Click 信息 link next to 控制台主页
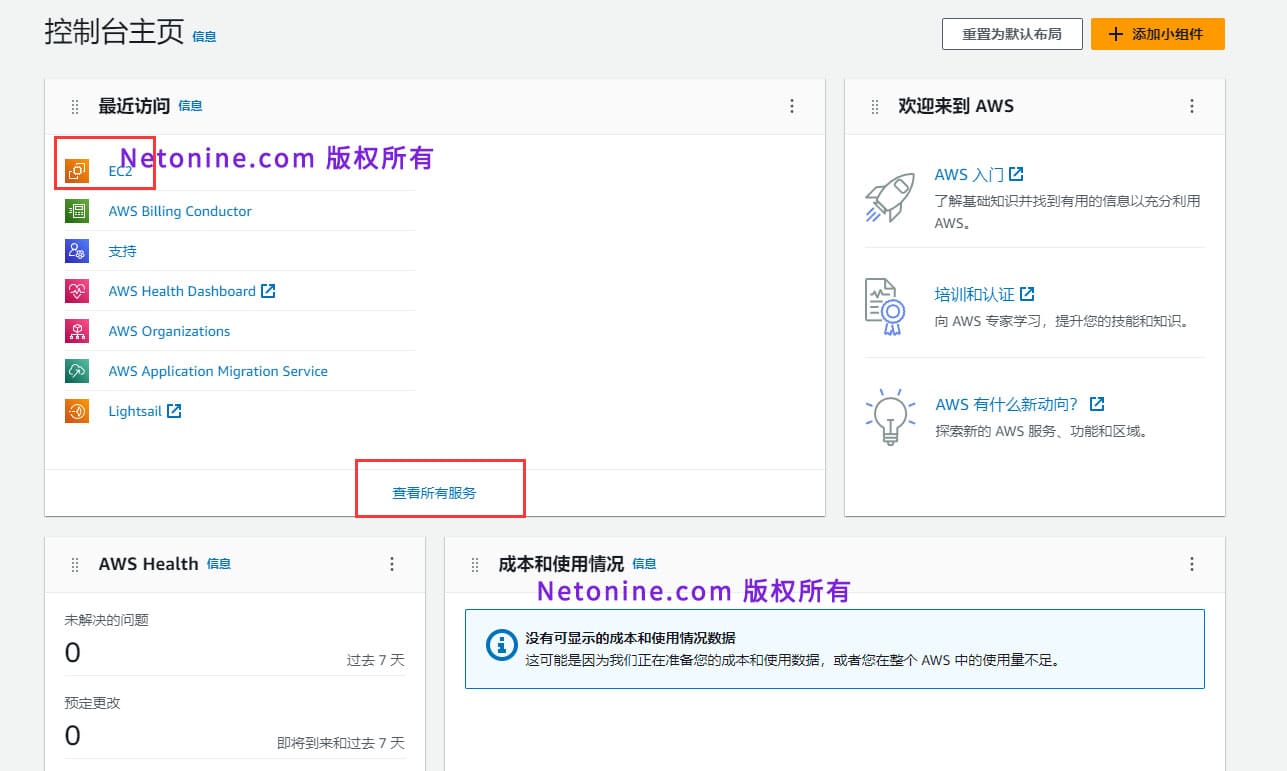This screenshot has height=771, width=1287. 204,37
